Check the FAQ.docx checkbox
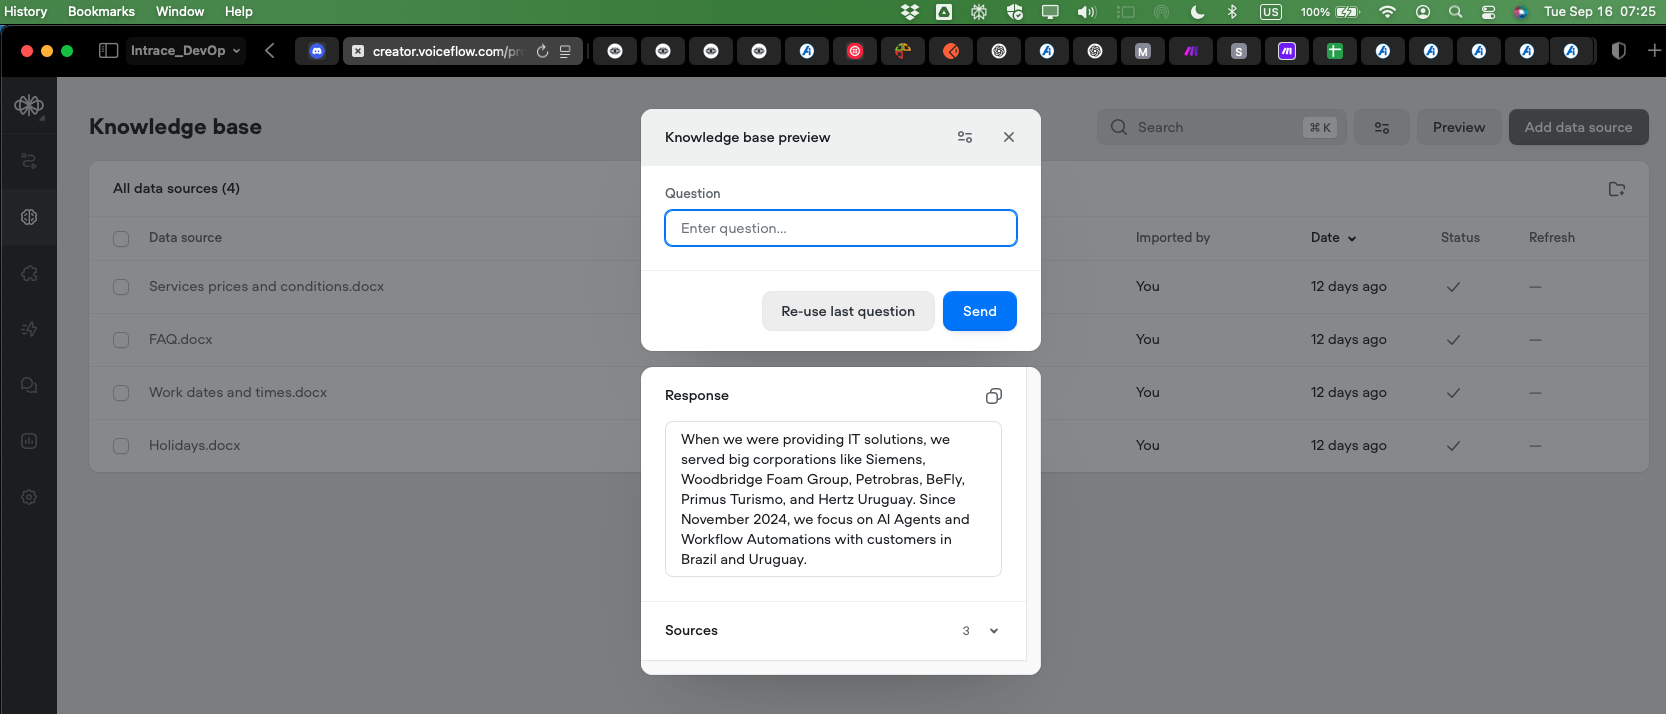The width and height of the screenshot is (1666, 714). pyautogui.click(x=121, y=340)
